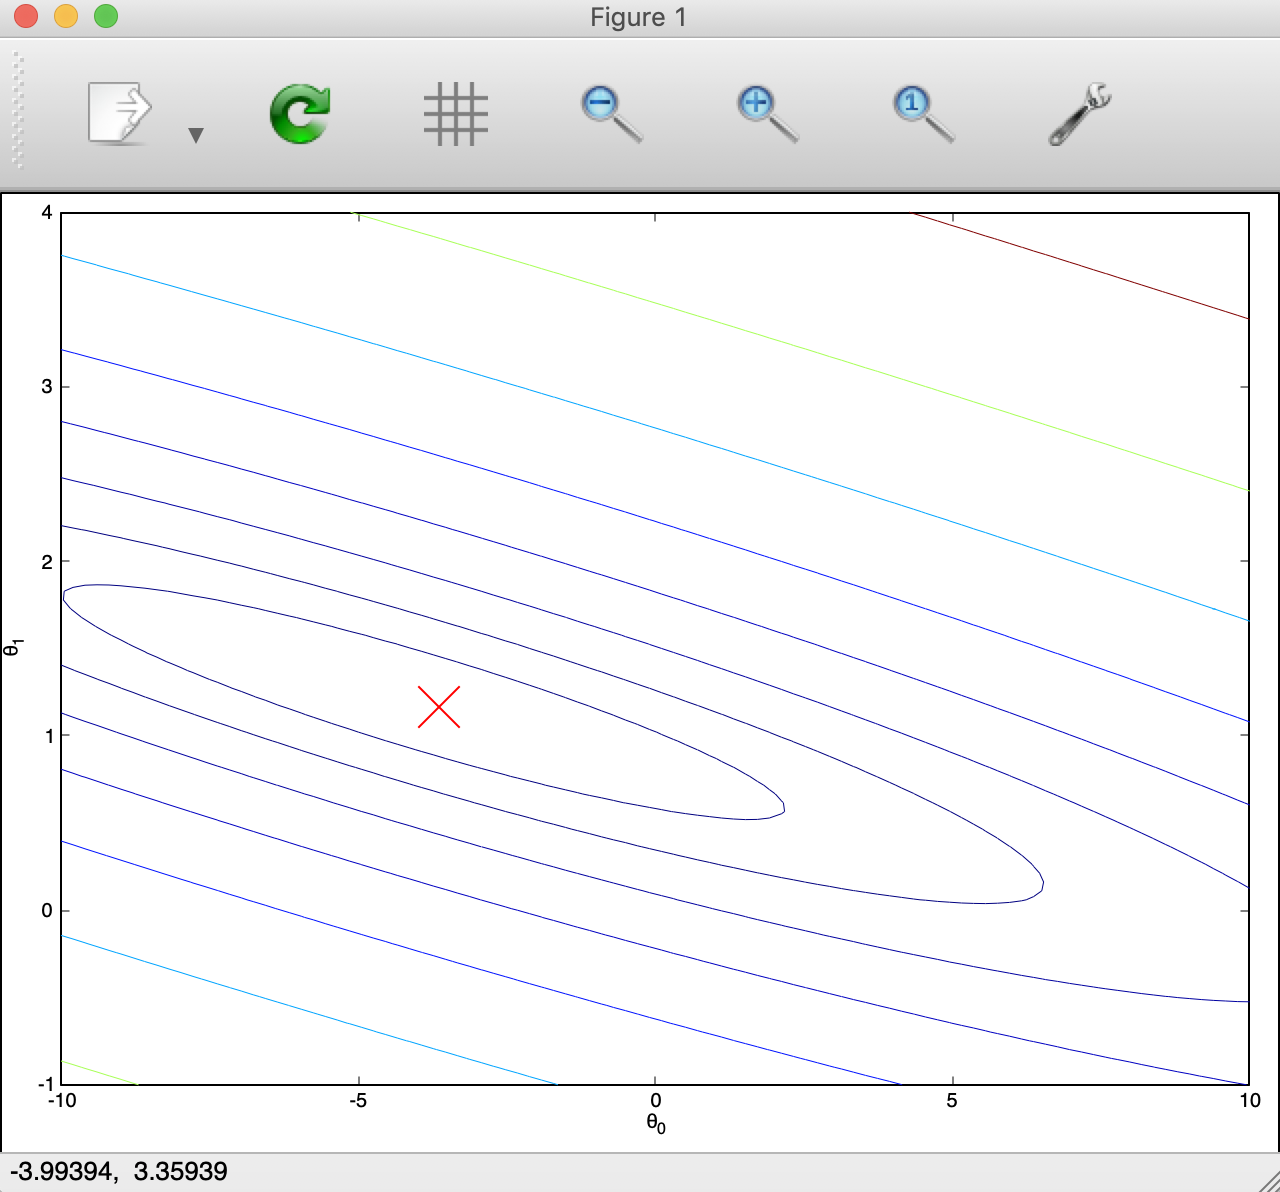Click the green replot refresh icon
The height and width of the screenshot is (1192, 1280).
tap(300, 113)
